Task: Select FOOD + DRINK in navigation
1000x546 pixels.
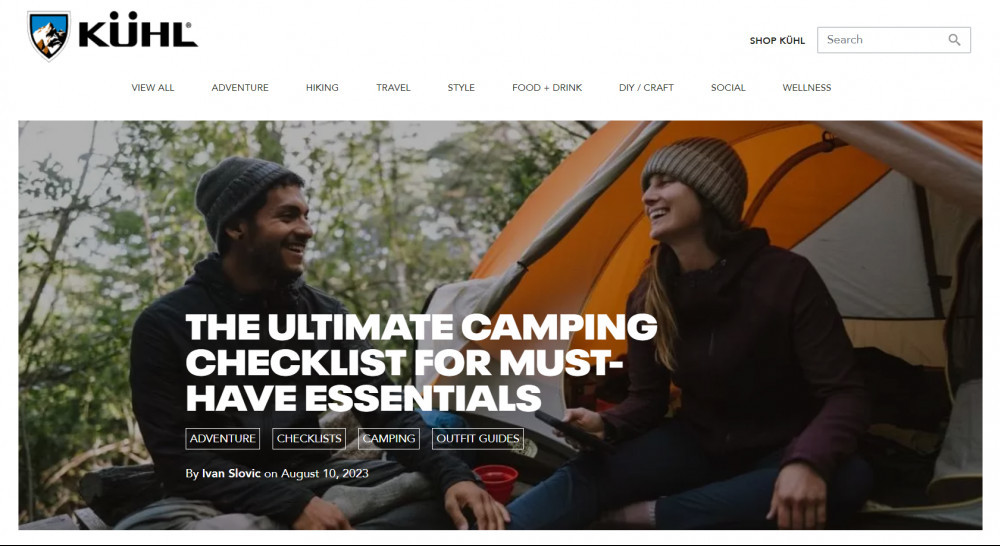Action: pos(547,87)
